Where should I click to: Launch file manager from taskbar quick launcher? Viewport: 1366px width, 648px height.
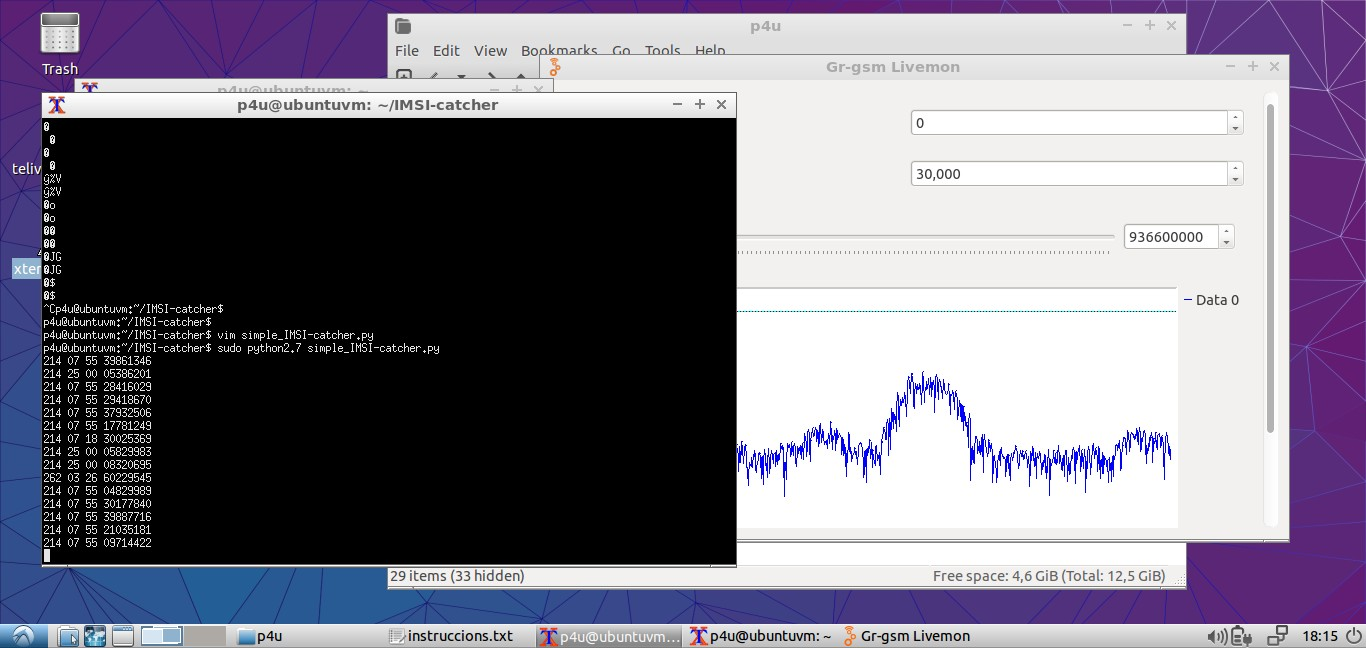[x=67, y=636]
